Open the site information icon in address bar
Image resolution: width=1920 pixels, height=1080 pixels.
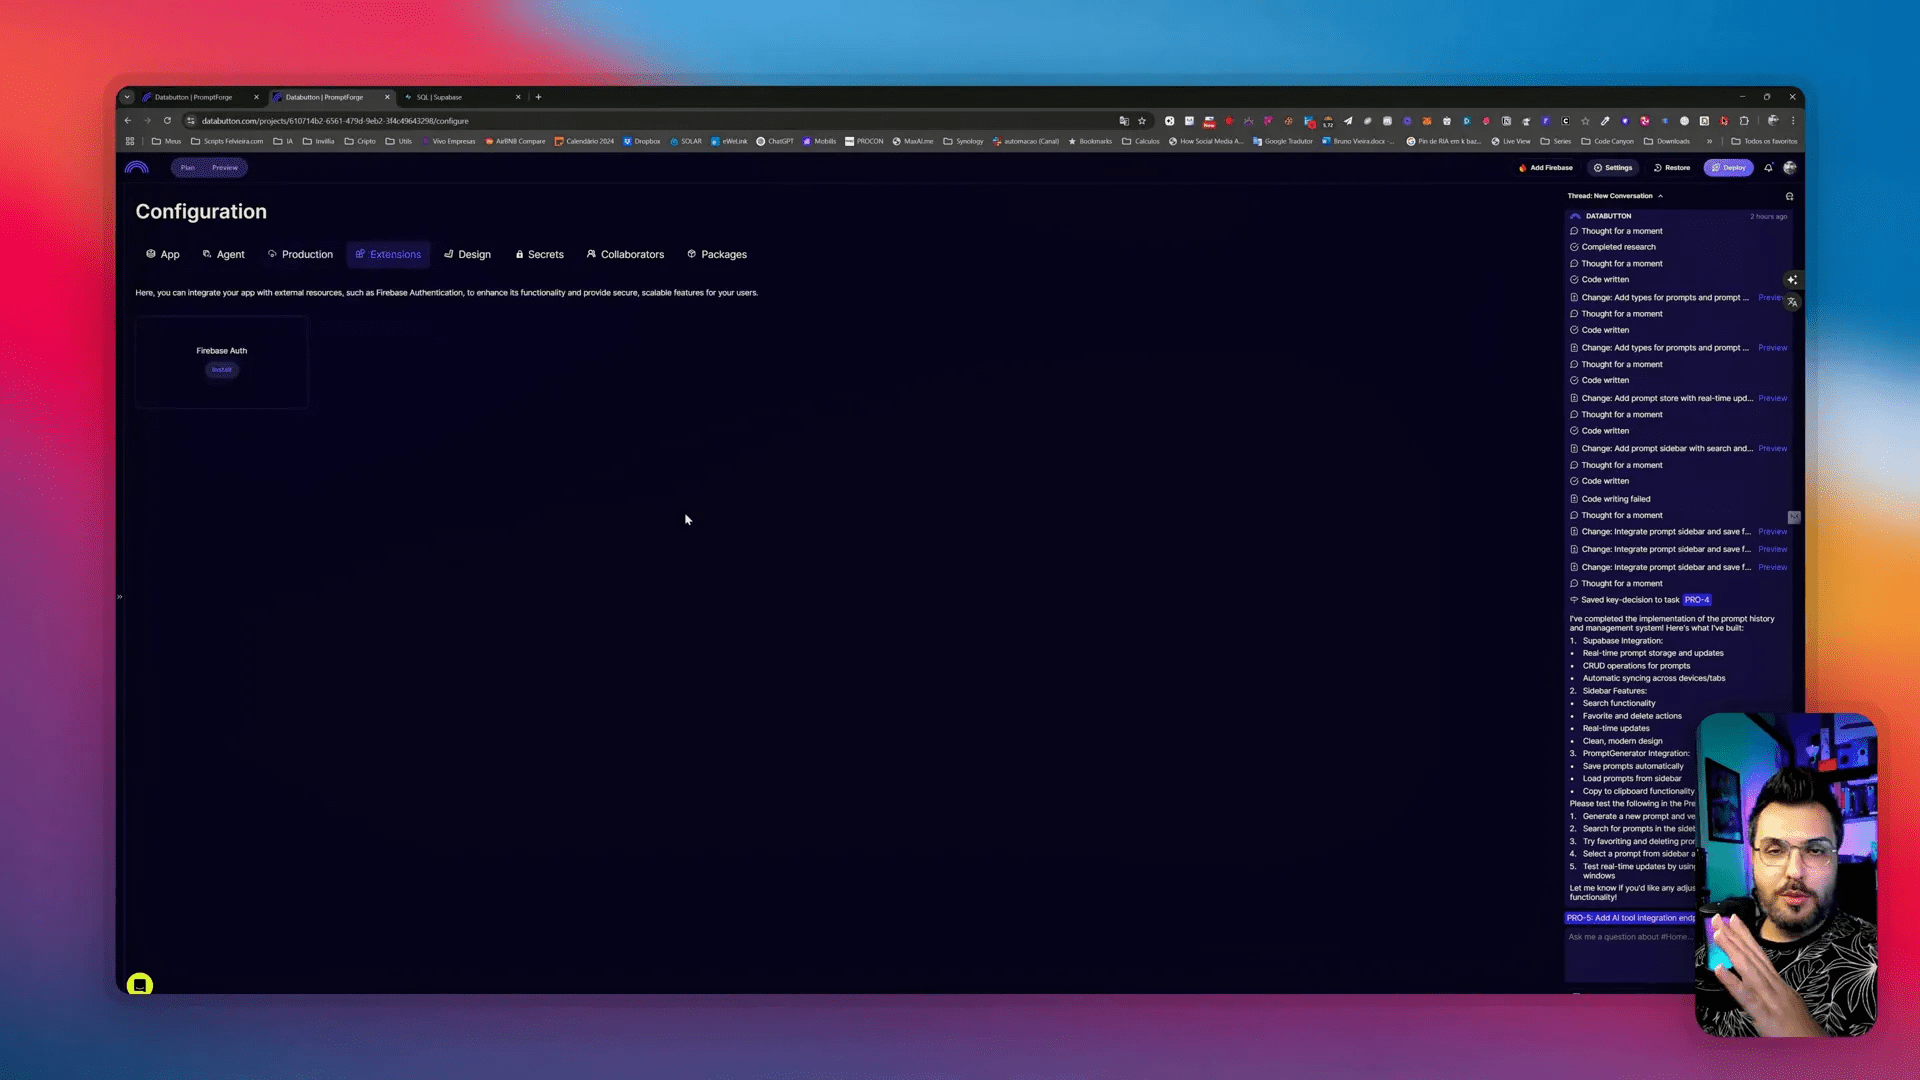191,121
